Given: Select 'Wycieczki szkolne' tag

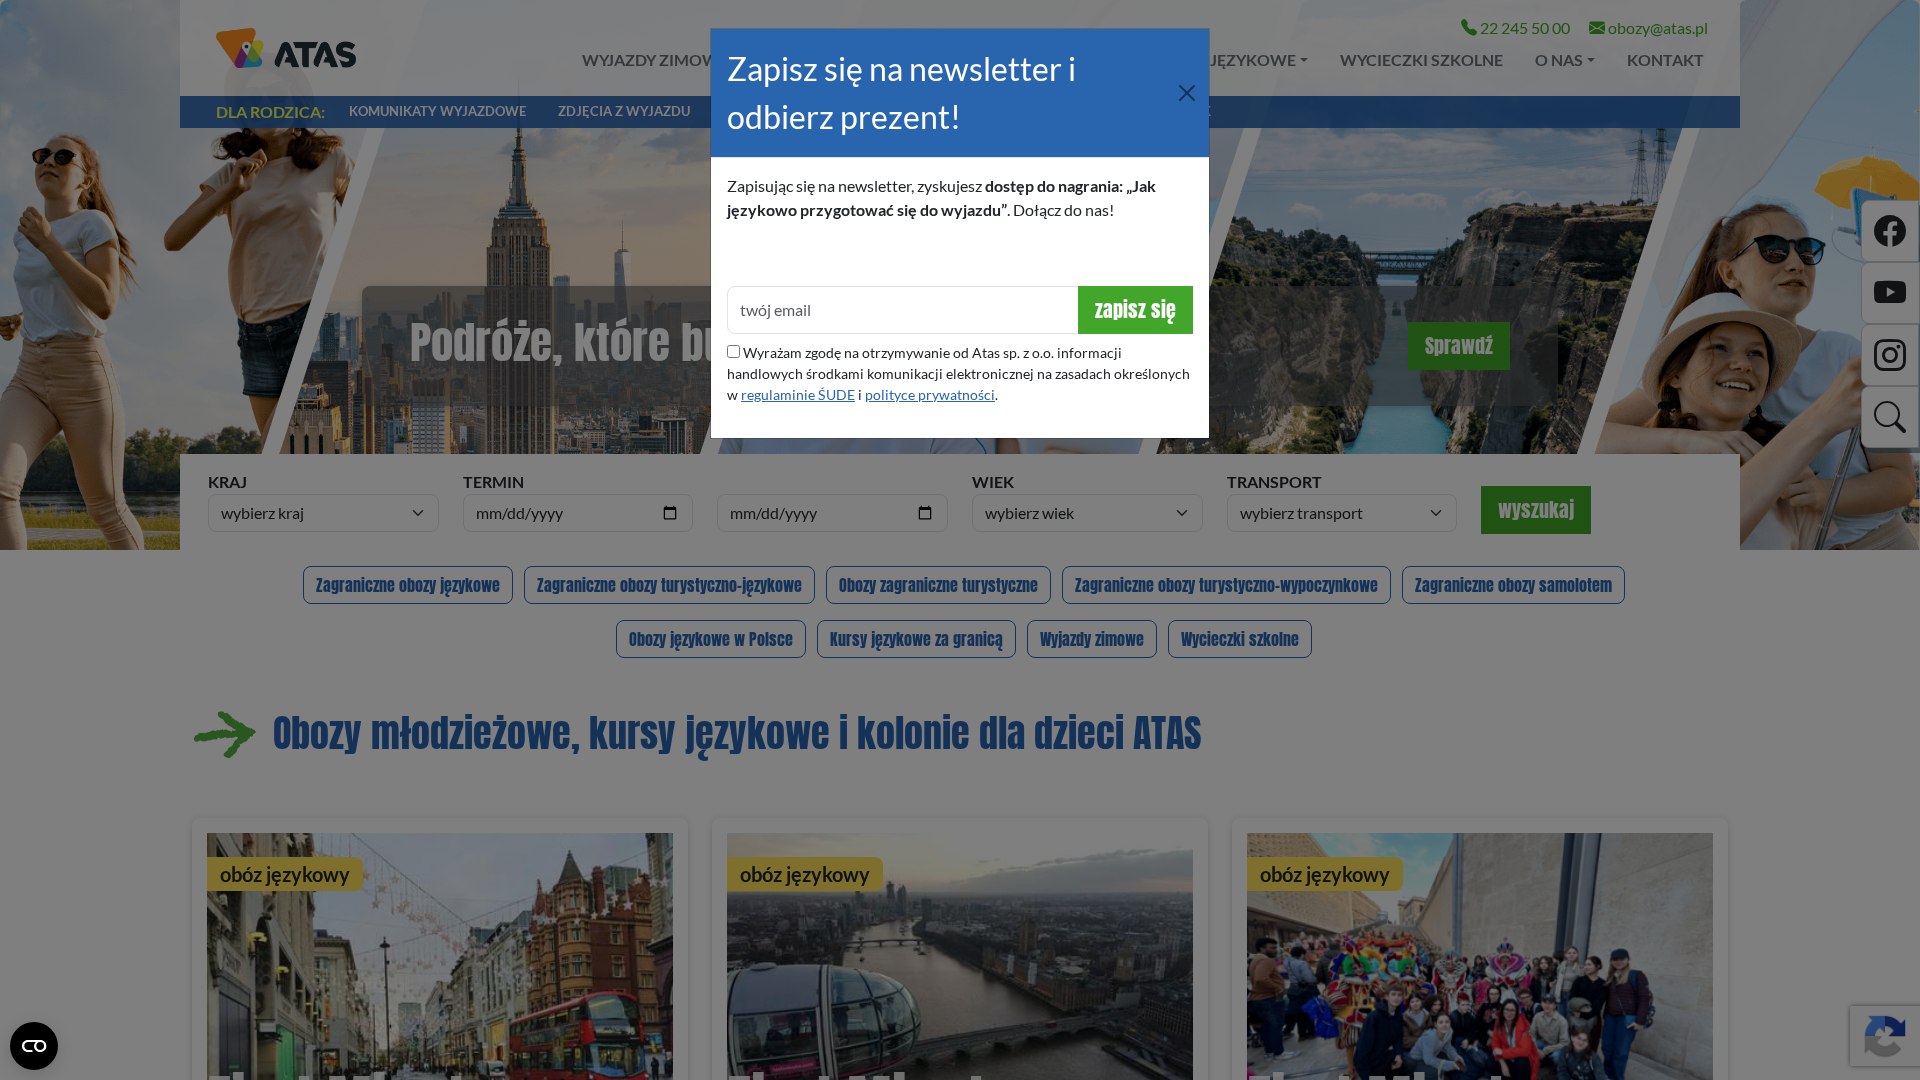Looking at the screenshot, I should coord(1240,639).
